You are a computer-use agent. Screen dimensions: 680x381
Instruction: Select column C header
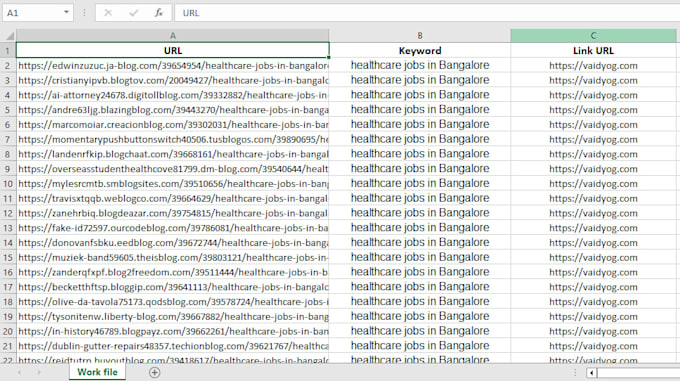point(593,36)
